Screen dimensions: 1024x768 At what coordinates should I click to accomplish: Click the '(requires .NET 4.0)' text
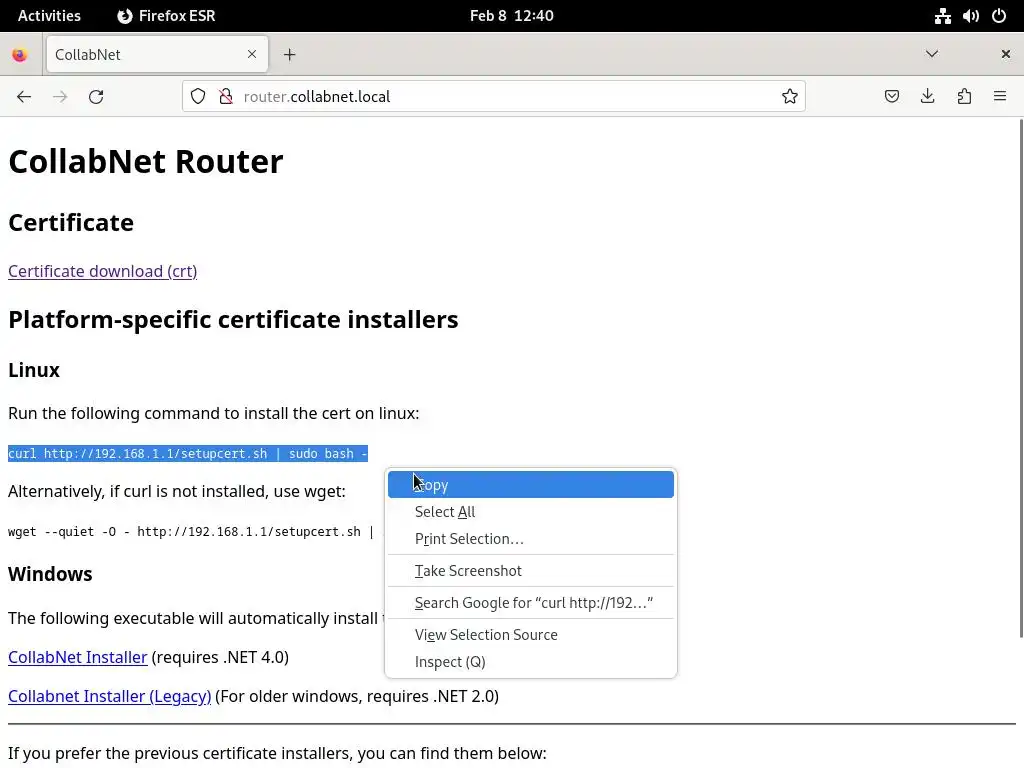220,657
